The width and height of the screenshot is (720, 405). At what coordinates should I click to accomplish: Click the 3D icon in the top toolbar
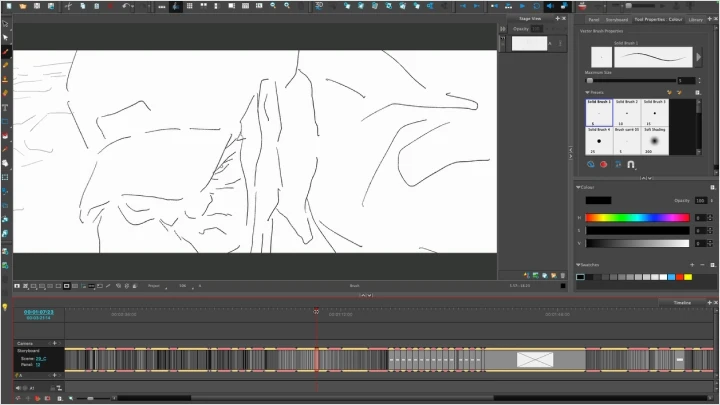pos(319,6)
